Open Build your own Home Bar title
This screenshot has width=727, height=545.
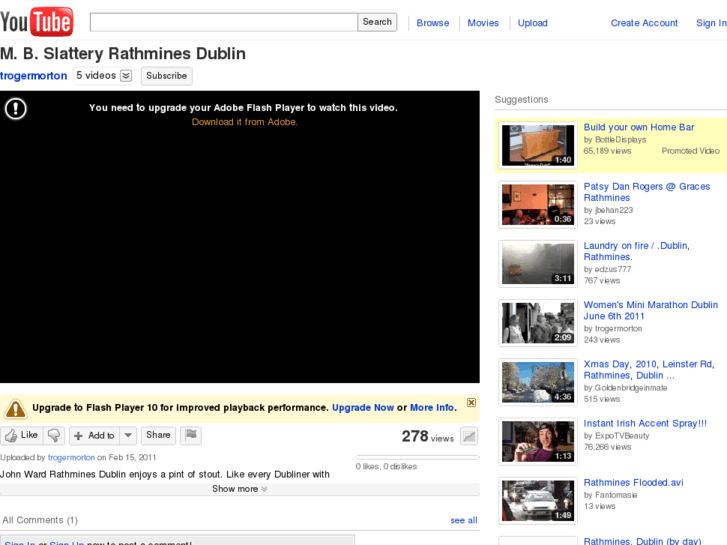(638, 127)
